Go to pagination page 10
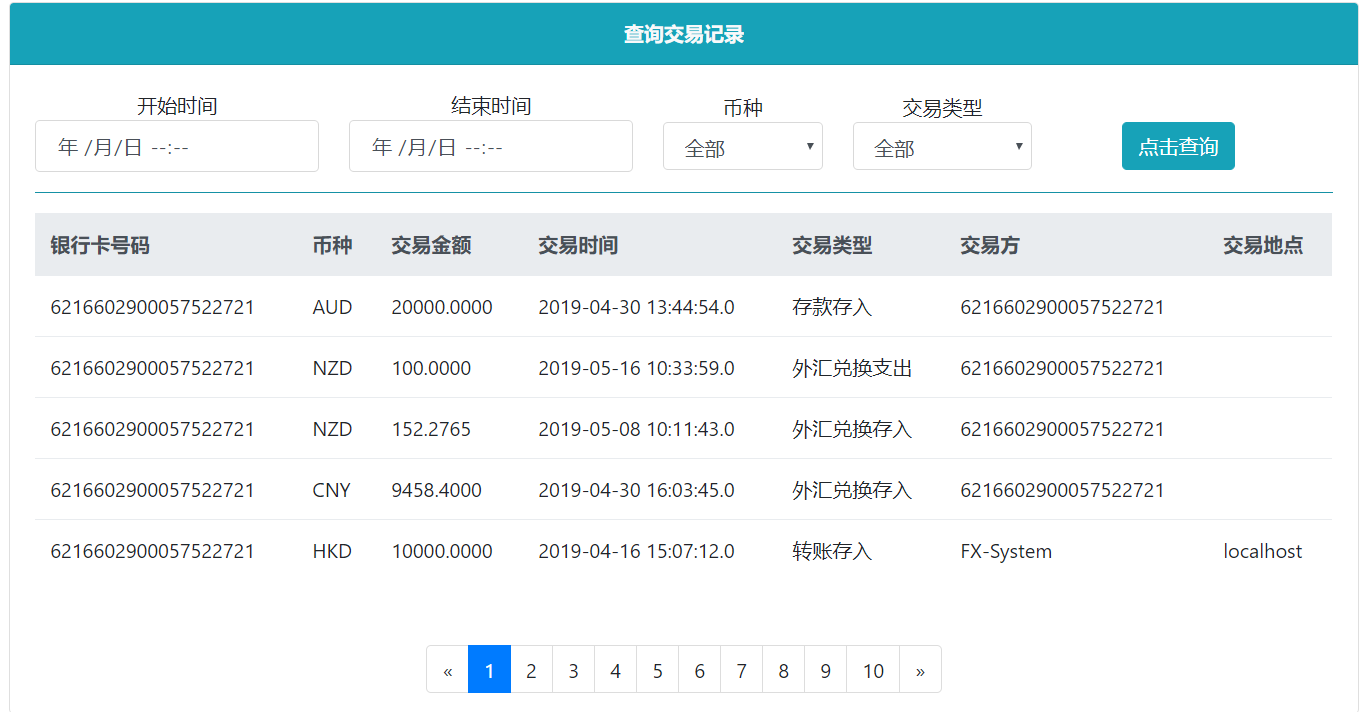The width and height of the screenshot is (1364, 712). [873, 670]
